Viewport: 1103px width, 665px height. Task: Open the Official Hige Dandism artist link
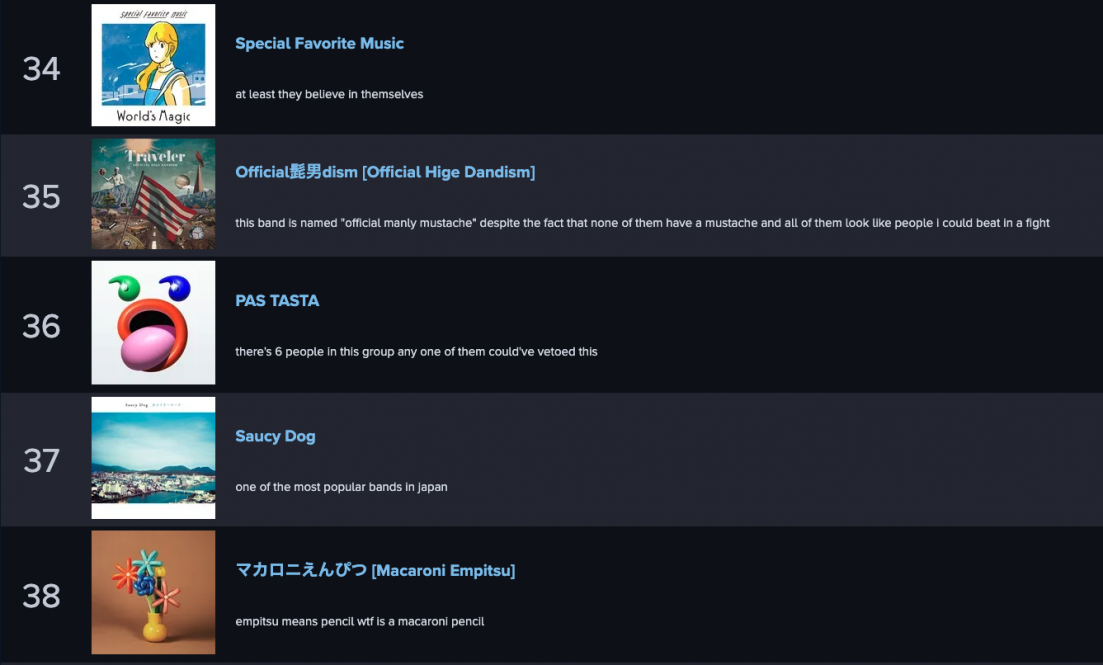385,172
